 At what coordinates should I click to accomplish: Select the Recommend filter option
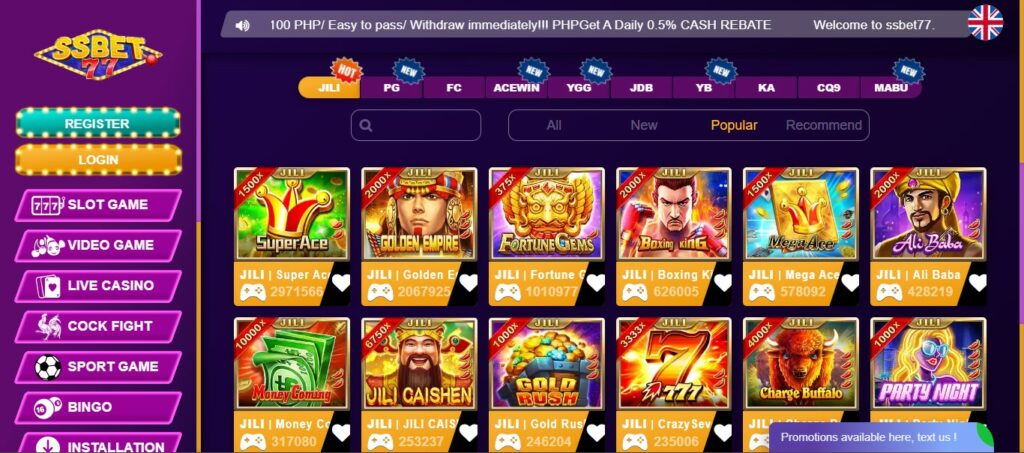(x=824, y=125)
